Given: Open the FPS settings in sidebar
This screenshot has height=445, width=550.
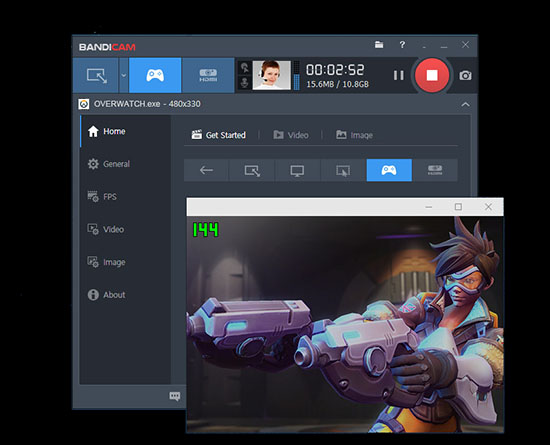Looking at the screenshot, I should (102, 196).
